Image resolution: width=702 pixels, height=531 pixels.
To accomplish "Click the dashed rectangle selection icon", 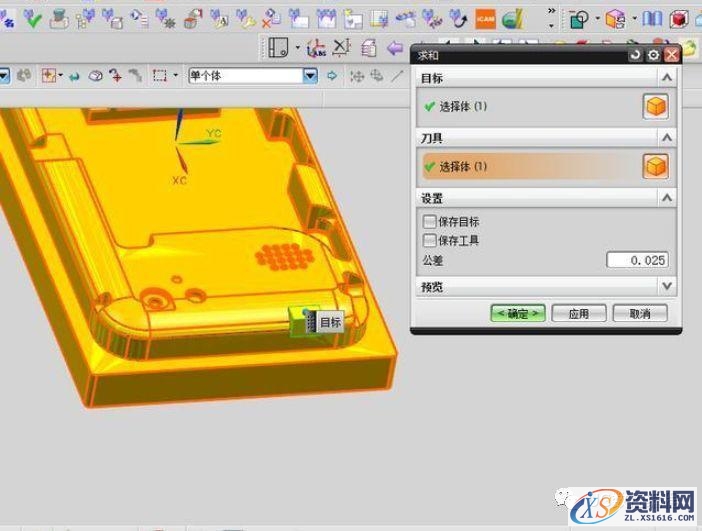I will tap(159, 76).
